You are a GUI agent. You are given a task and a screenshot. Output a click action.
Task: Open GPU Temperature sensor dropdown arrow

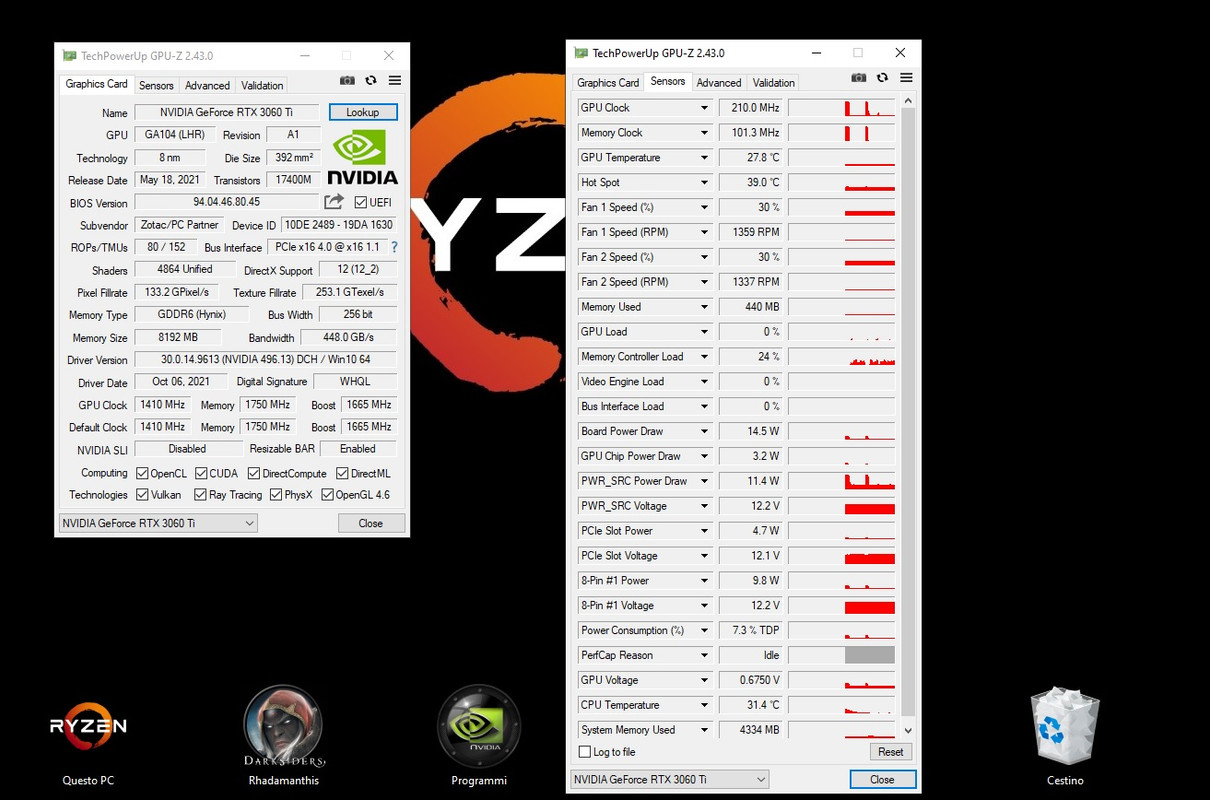[704, 158]
